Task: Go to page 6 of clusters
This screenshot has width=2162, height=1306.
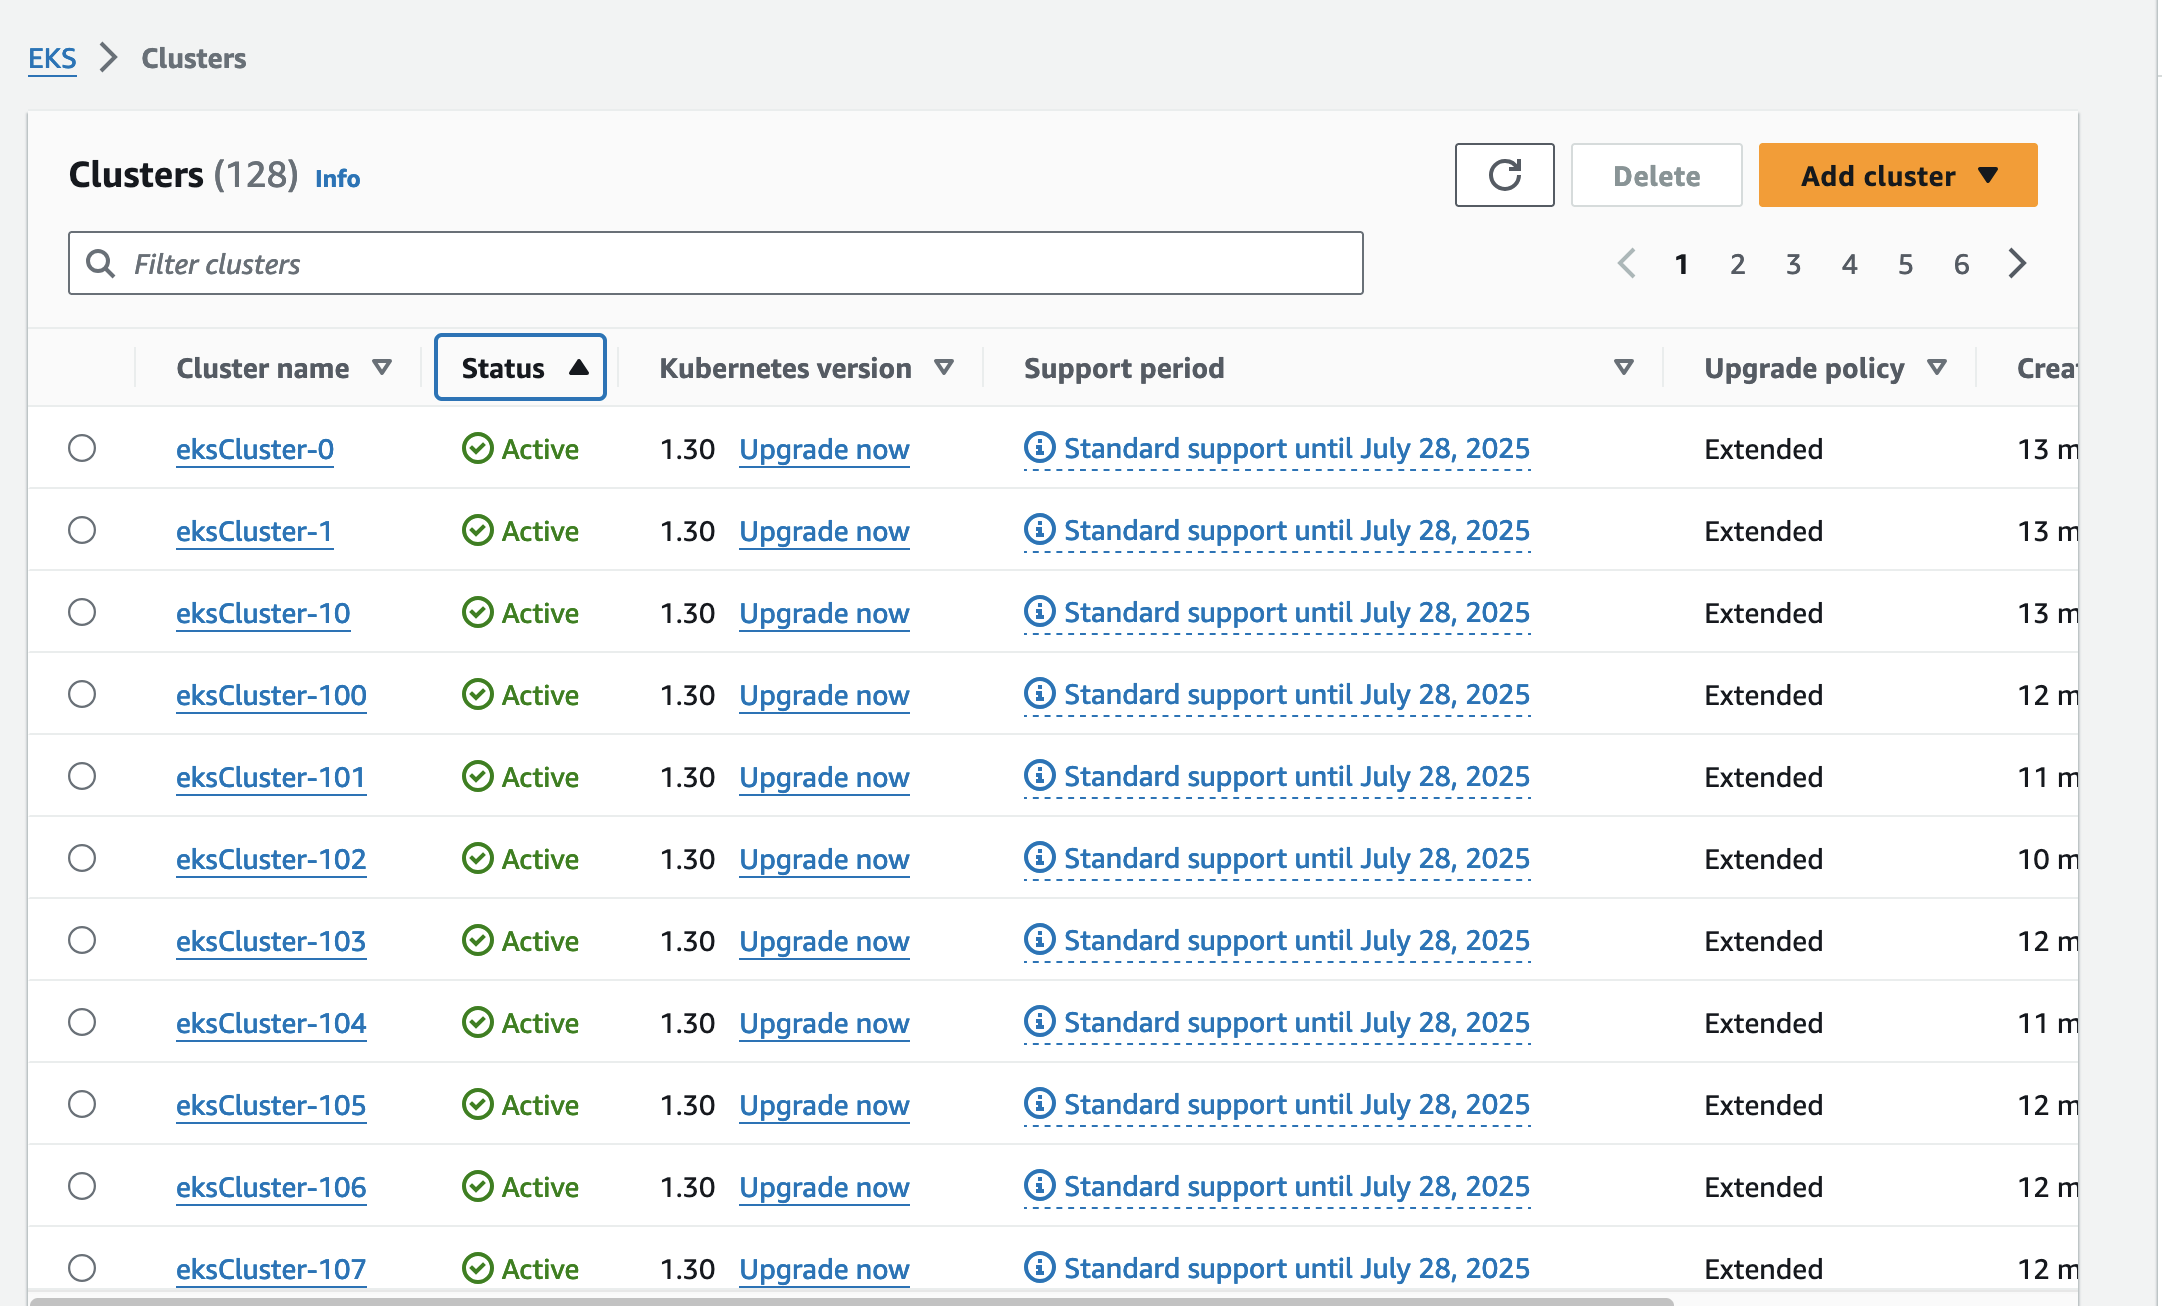Action: click(x=1961, y=264)
